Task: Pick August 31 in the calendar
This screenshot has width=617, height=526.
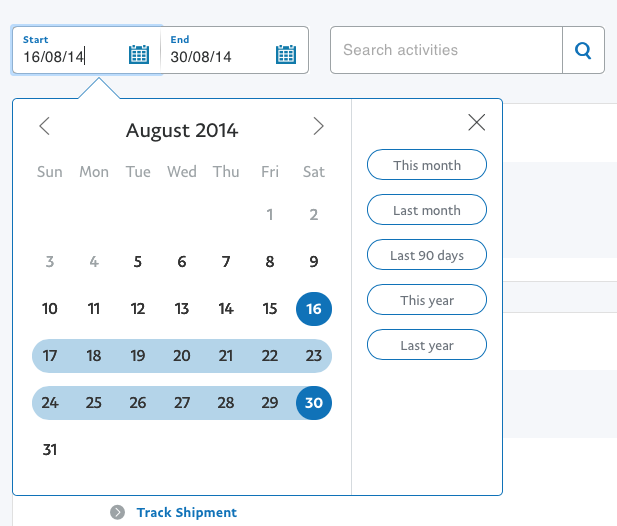Action: pos(50,450)
